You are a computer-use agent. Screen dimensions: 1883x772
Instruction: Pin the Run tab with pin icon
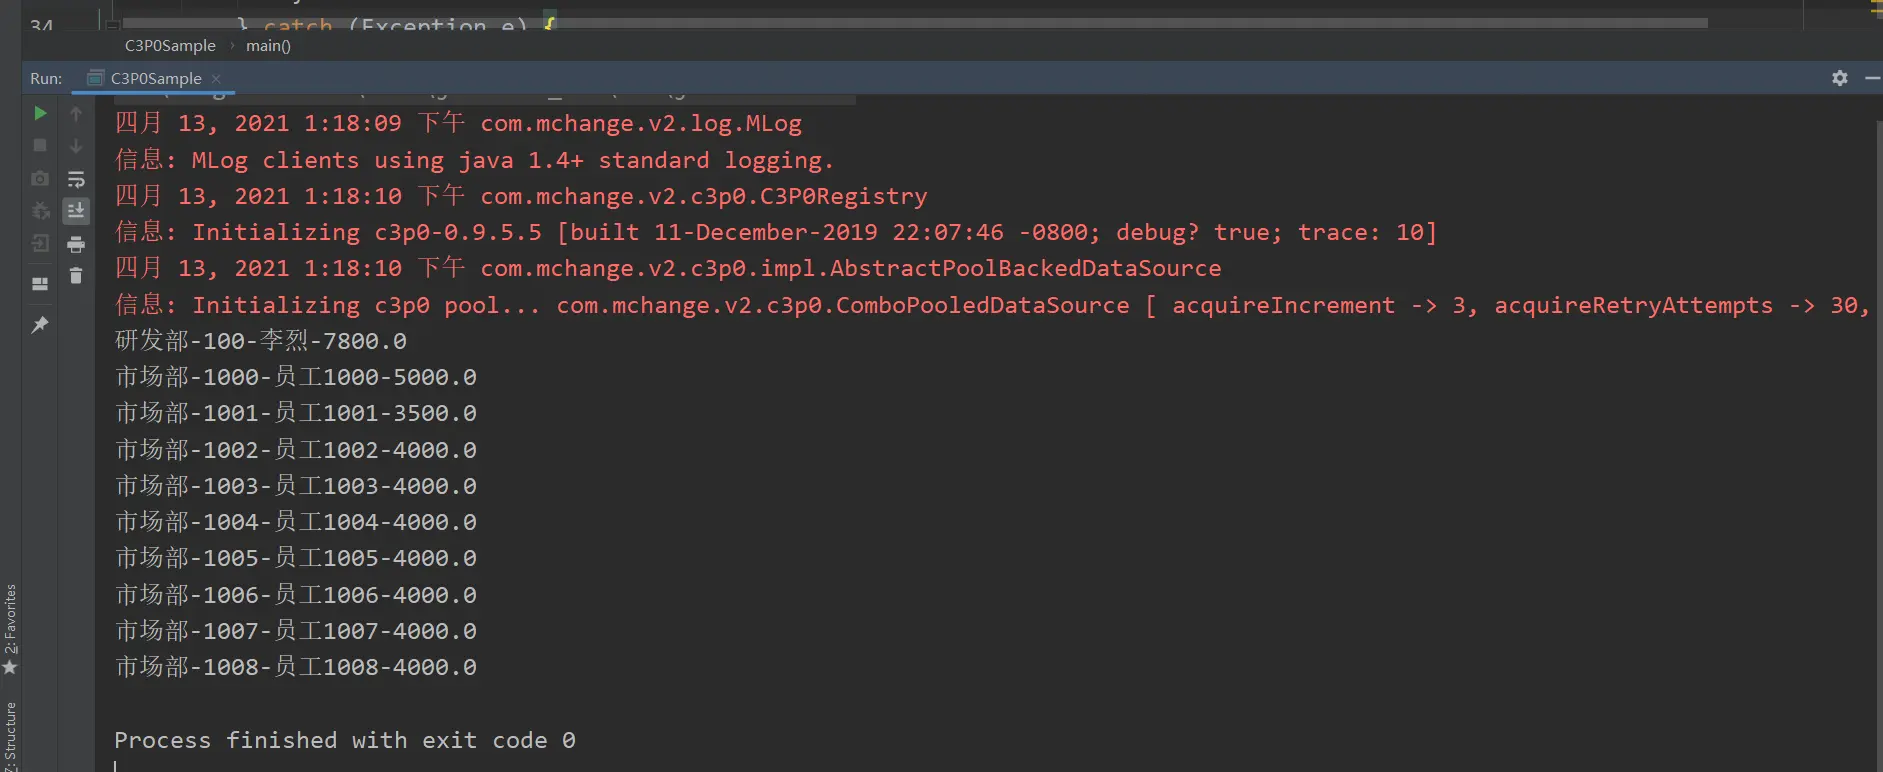40,325
